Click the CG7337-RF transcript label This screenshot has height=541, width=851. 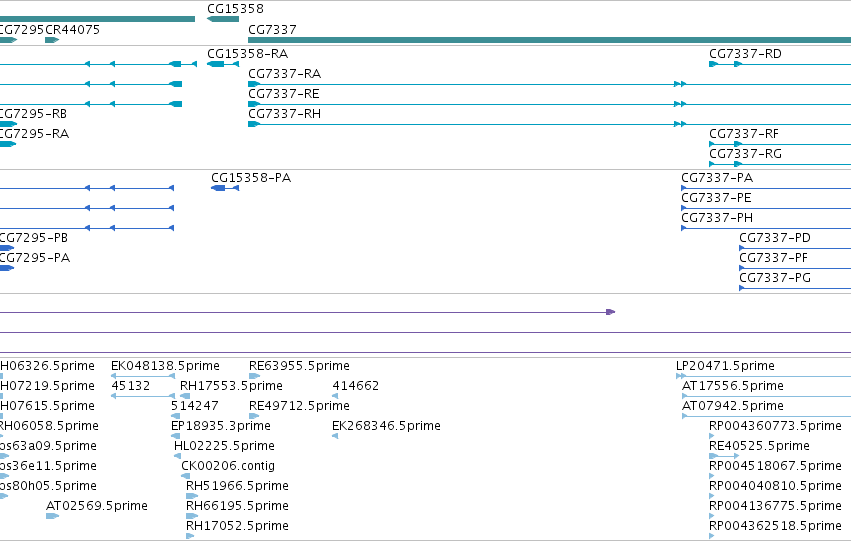(744, 134)
